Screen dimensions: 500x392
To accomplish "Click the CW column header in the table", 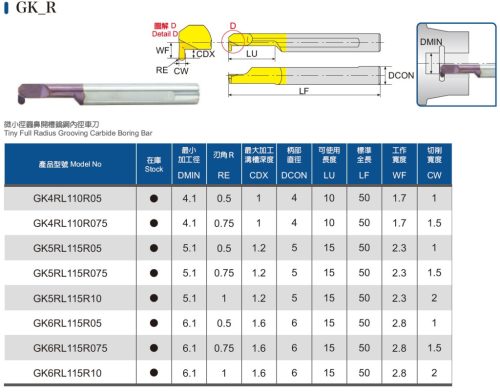I will pyautogui.click(x=434, y=164).
